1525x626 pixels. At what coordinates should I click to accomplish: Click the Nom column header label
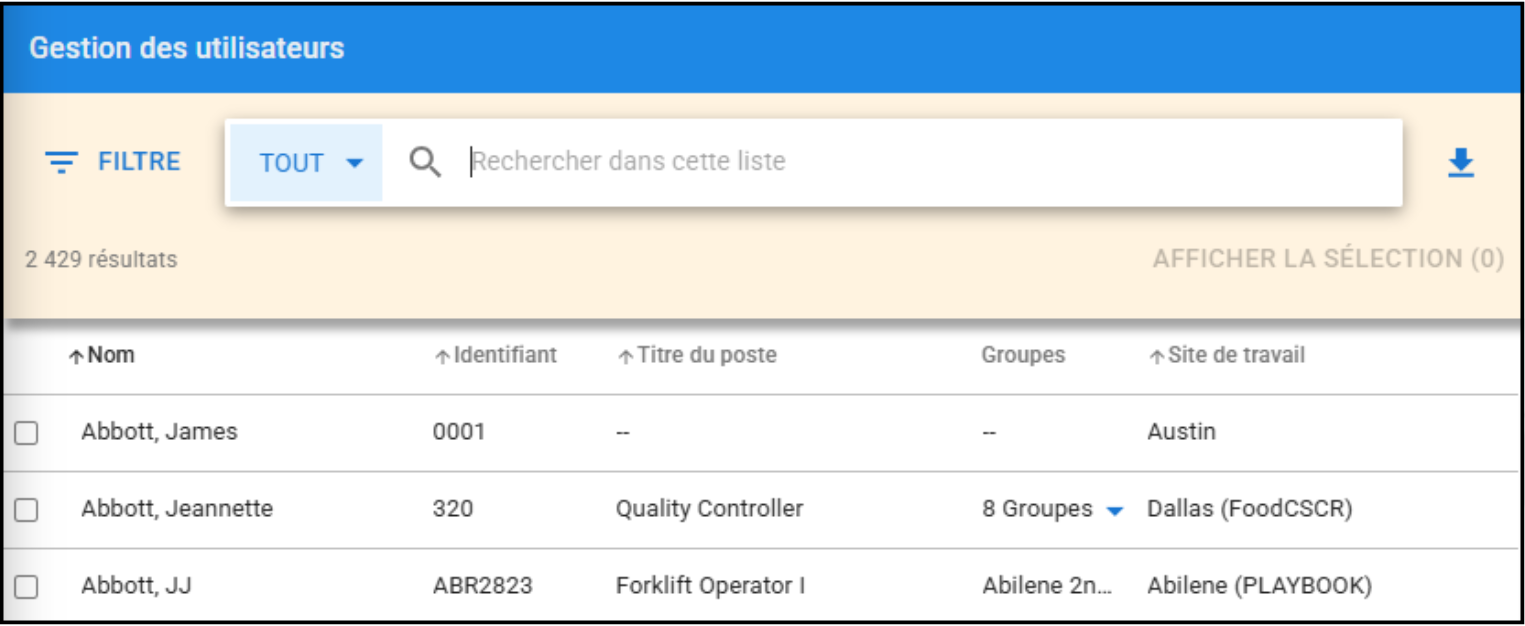pyautogui.click(x=111, y=355)
